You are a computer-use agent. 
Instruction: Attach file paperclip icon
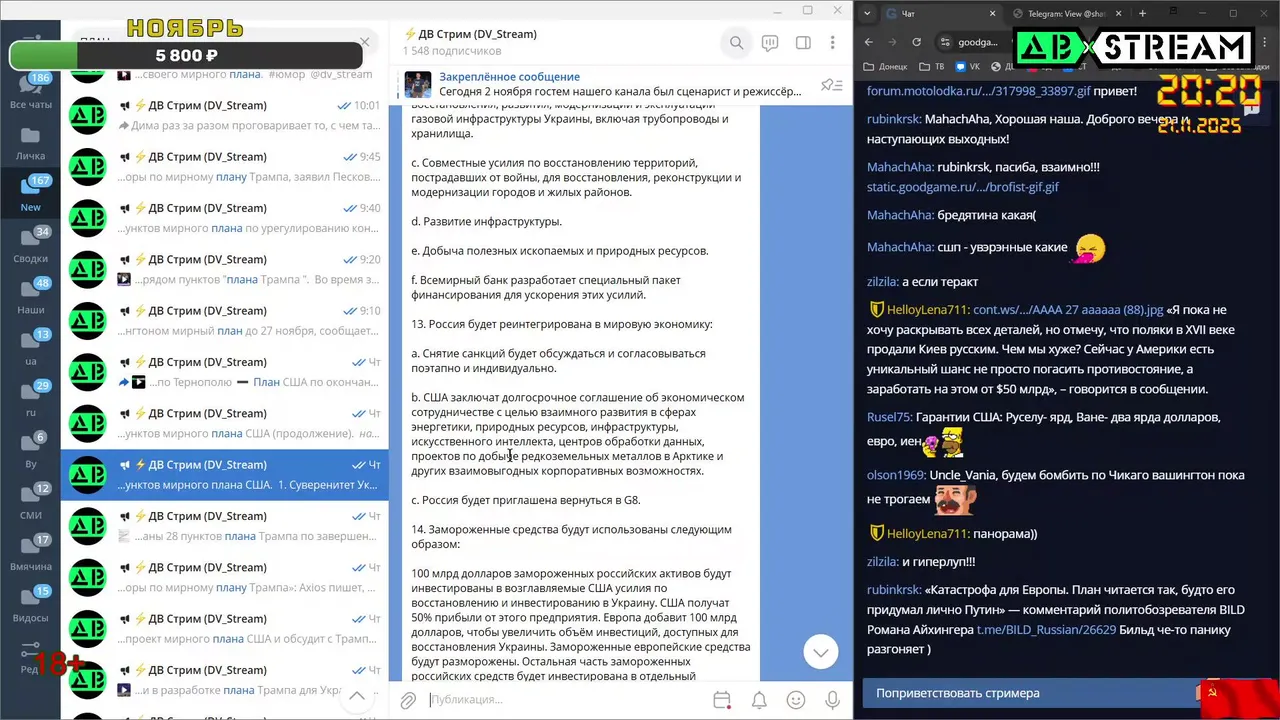pos(408,700)
